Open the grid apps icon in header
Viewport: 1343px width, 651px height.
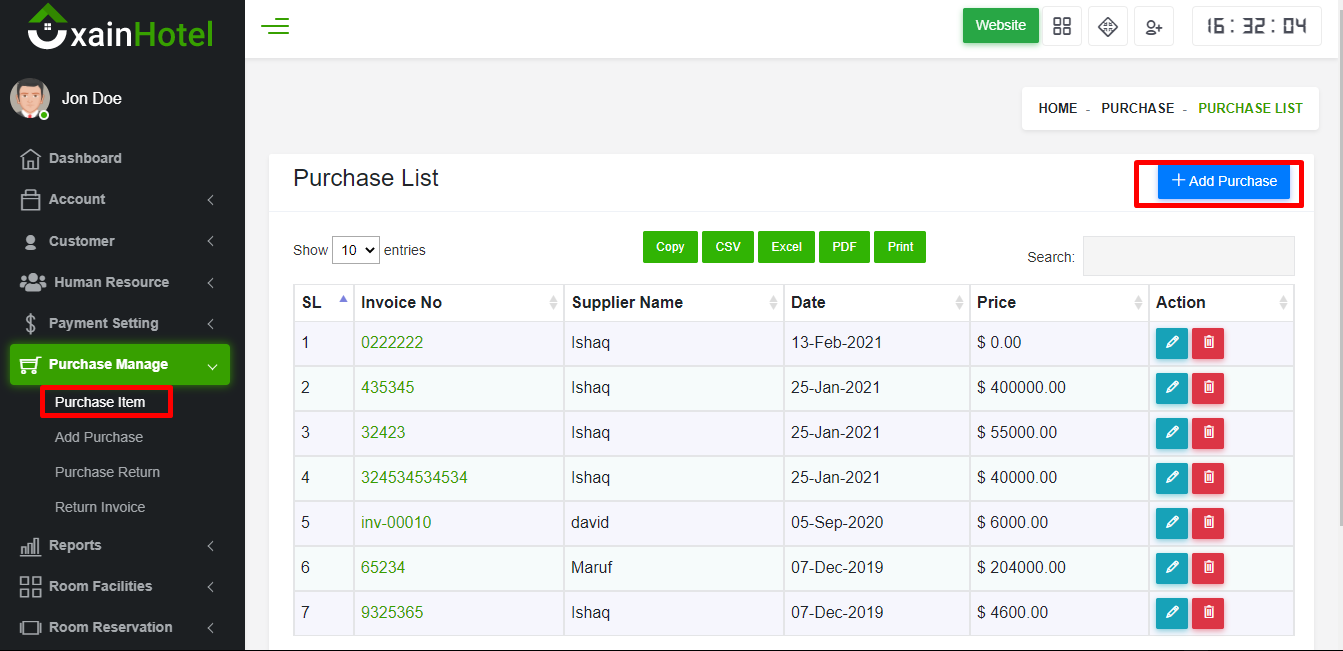[1062, 27]
